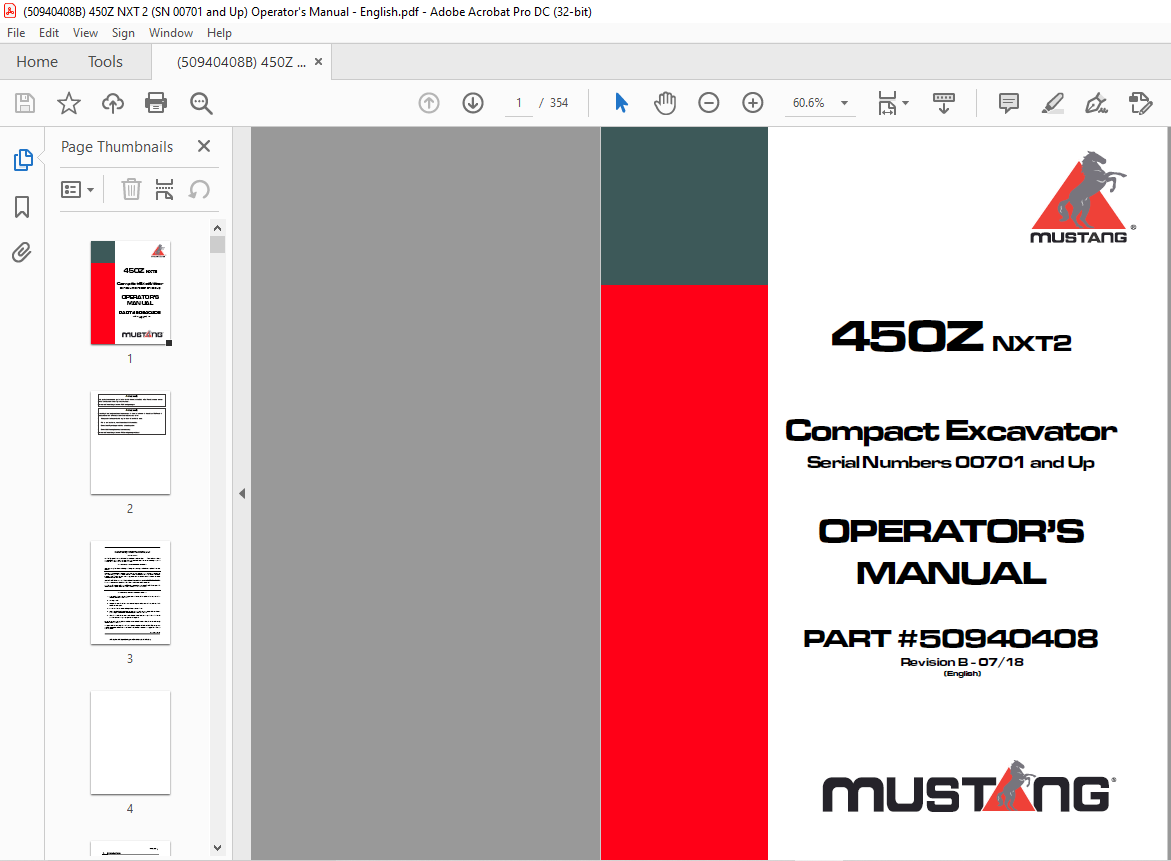
Task: Rotate pages in thumbnails panel
Action: 199,190
